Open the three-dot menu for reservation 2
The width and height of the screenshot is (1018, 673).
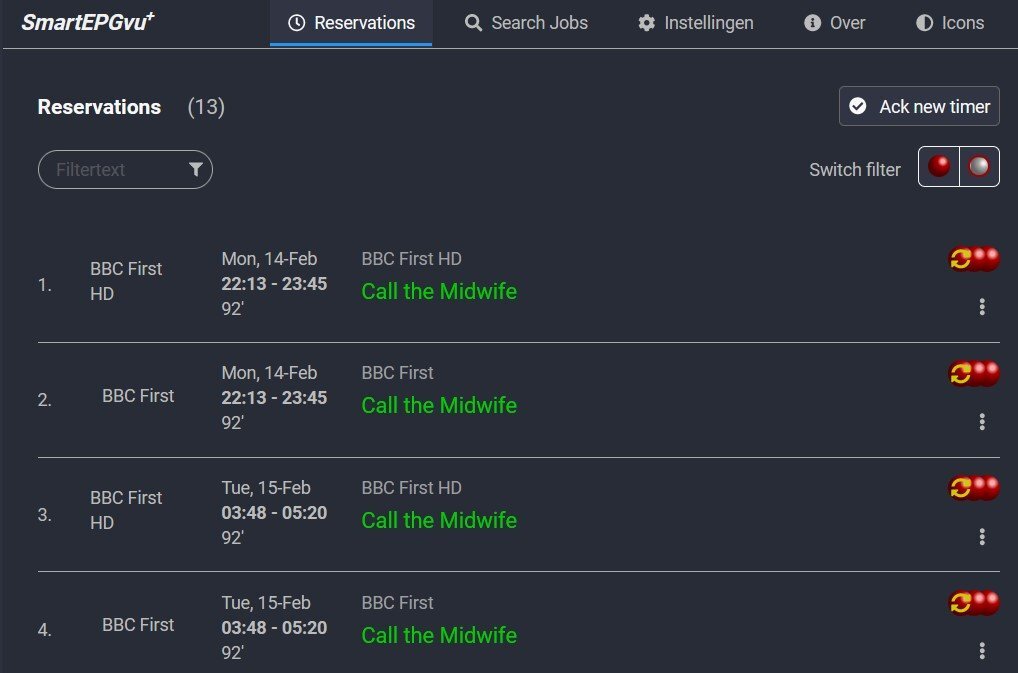pyautogui.click(x=982, y=422)
